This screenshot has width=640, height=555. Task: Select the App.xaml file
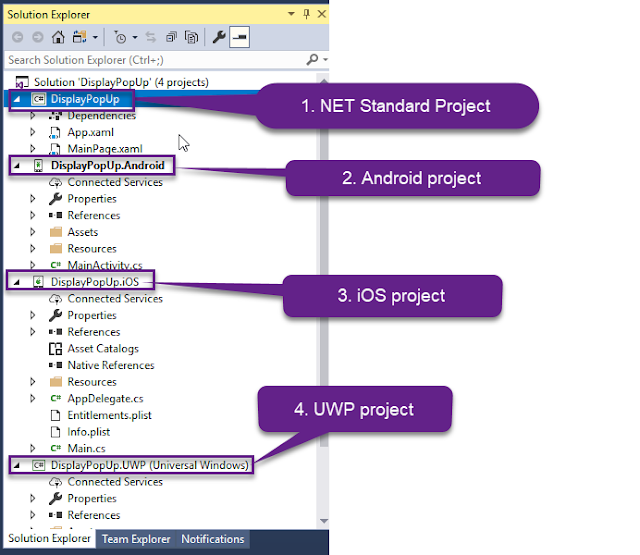point(91,132)
